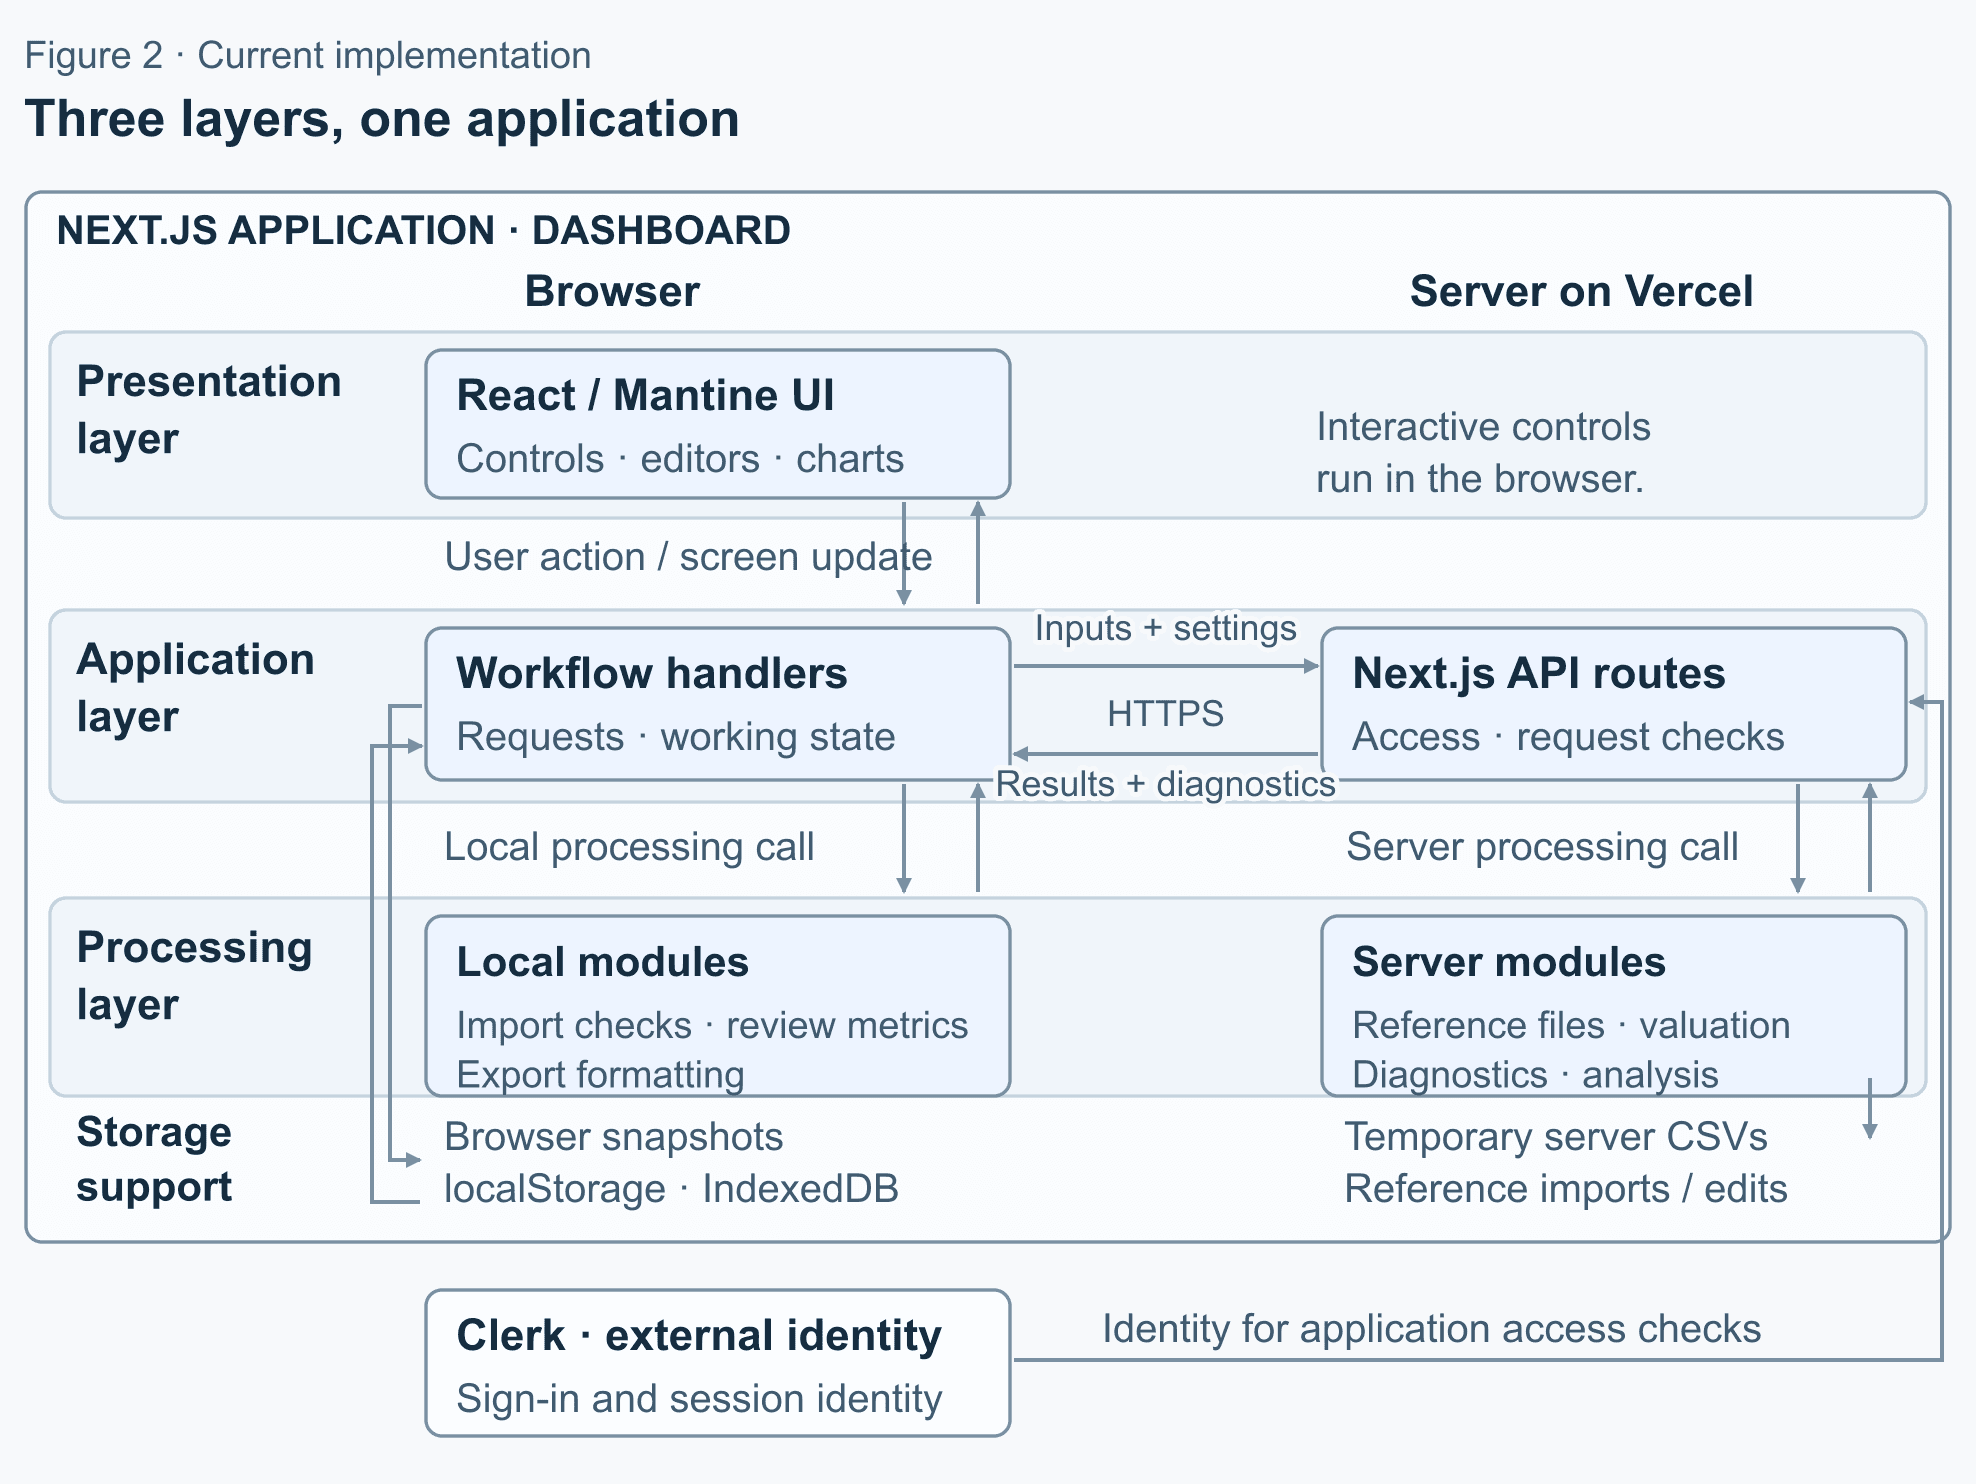Select 'Diagnostics · analysis' line

1535,1075
